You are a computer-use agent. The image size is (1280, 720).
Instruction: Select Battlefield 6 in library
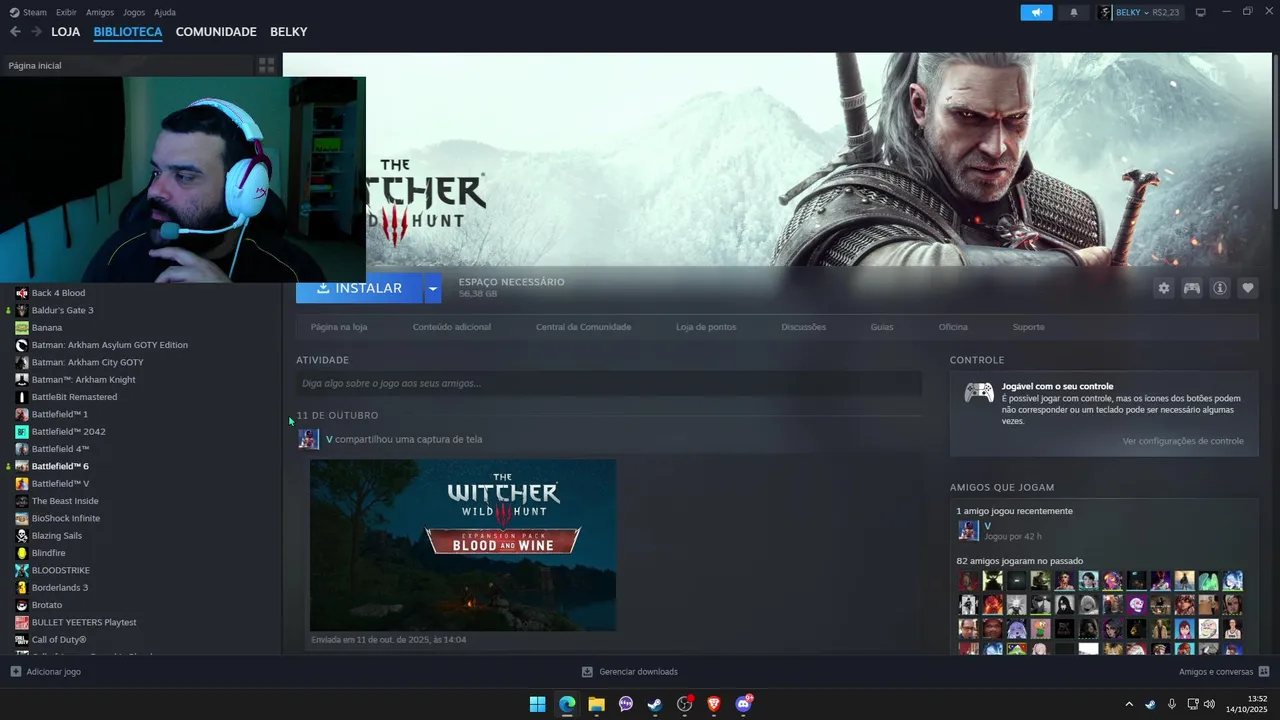(x=60, y=466)
